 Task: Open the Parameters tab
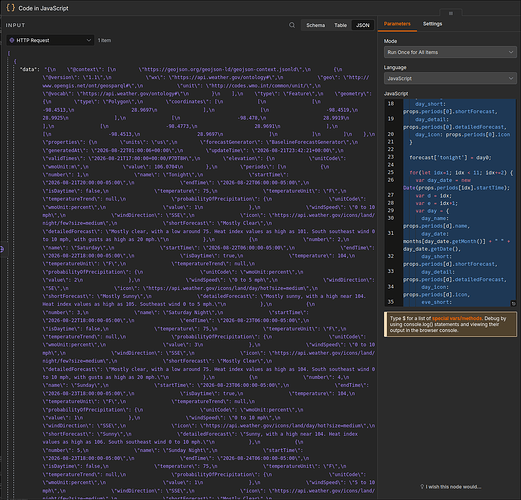point(397,24)
